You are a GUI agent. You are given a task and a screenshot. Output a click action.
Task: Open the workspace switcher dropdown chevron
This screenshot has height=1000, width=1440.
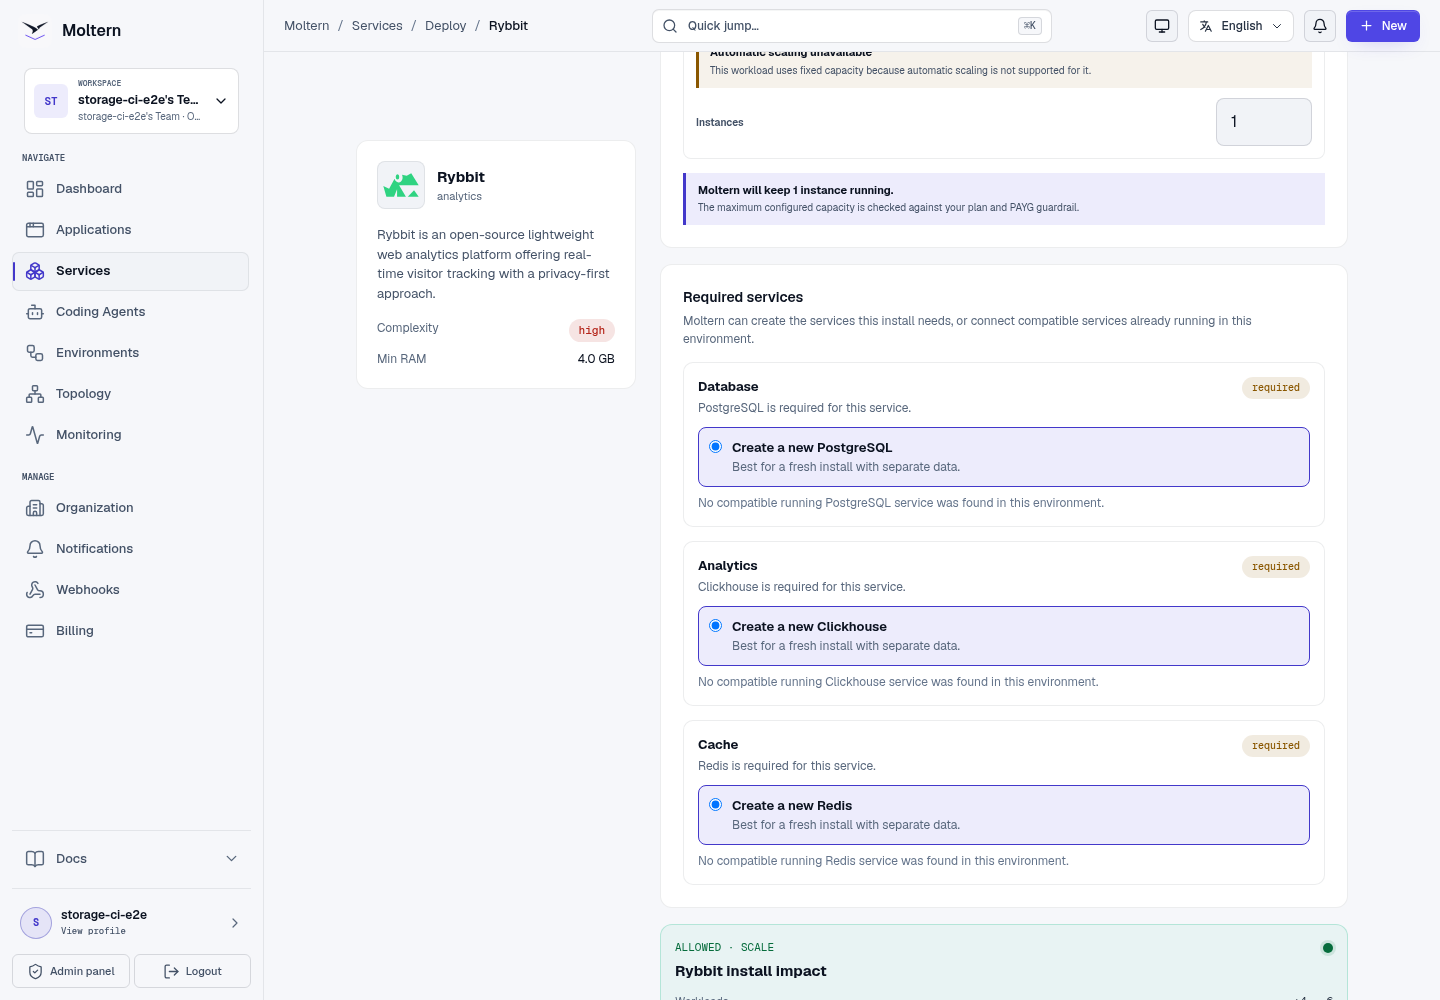tap(221, 101)
